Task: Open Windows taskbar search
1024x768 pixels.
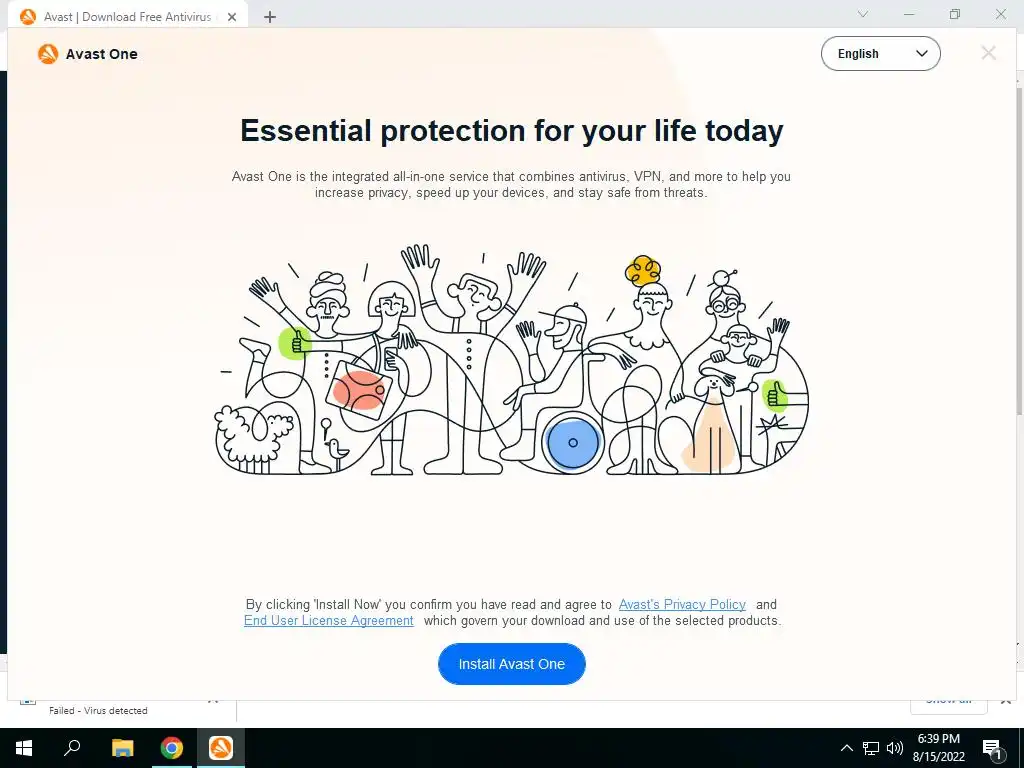Action: tap(72, 748)
